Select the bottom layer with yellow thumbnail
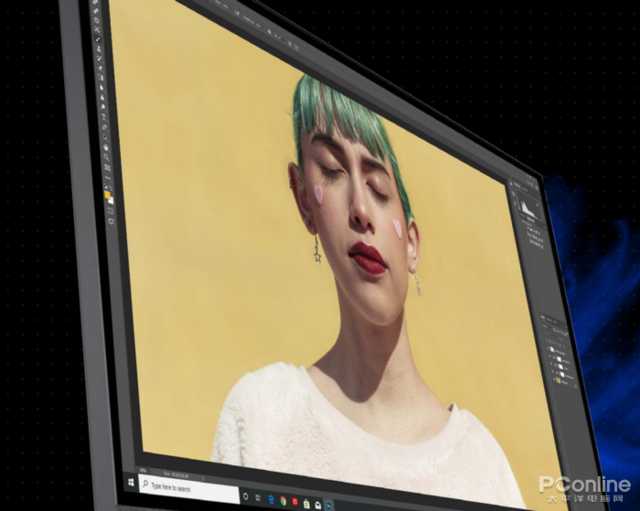 point(562,381)
